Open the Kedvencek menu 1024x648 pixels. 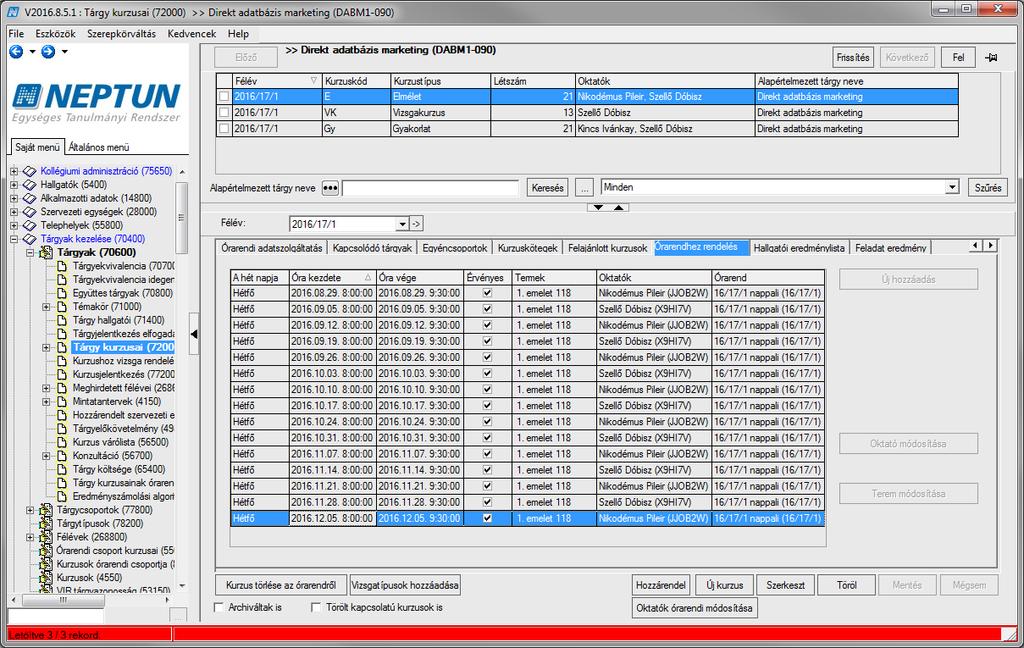click(191, 34)
